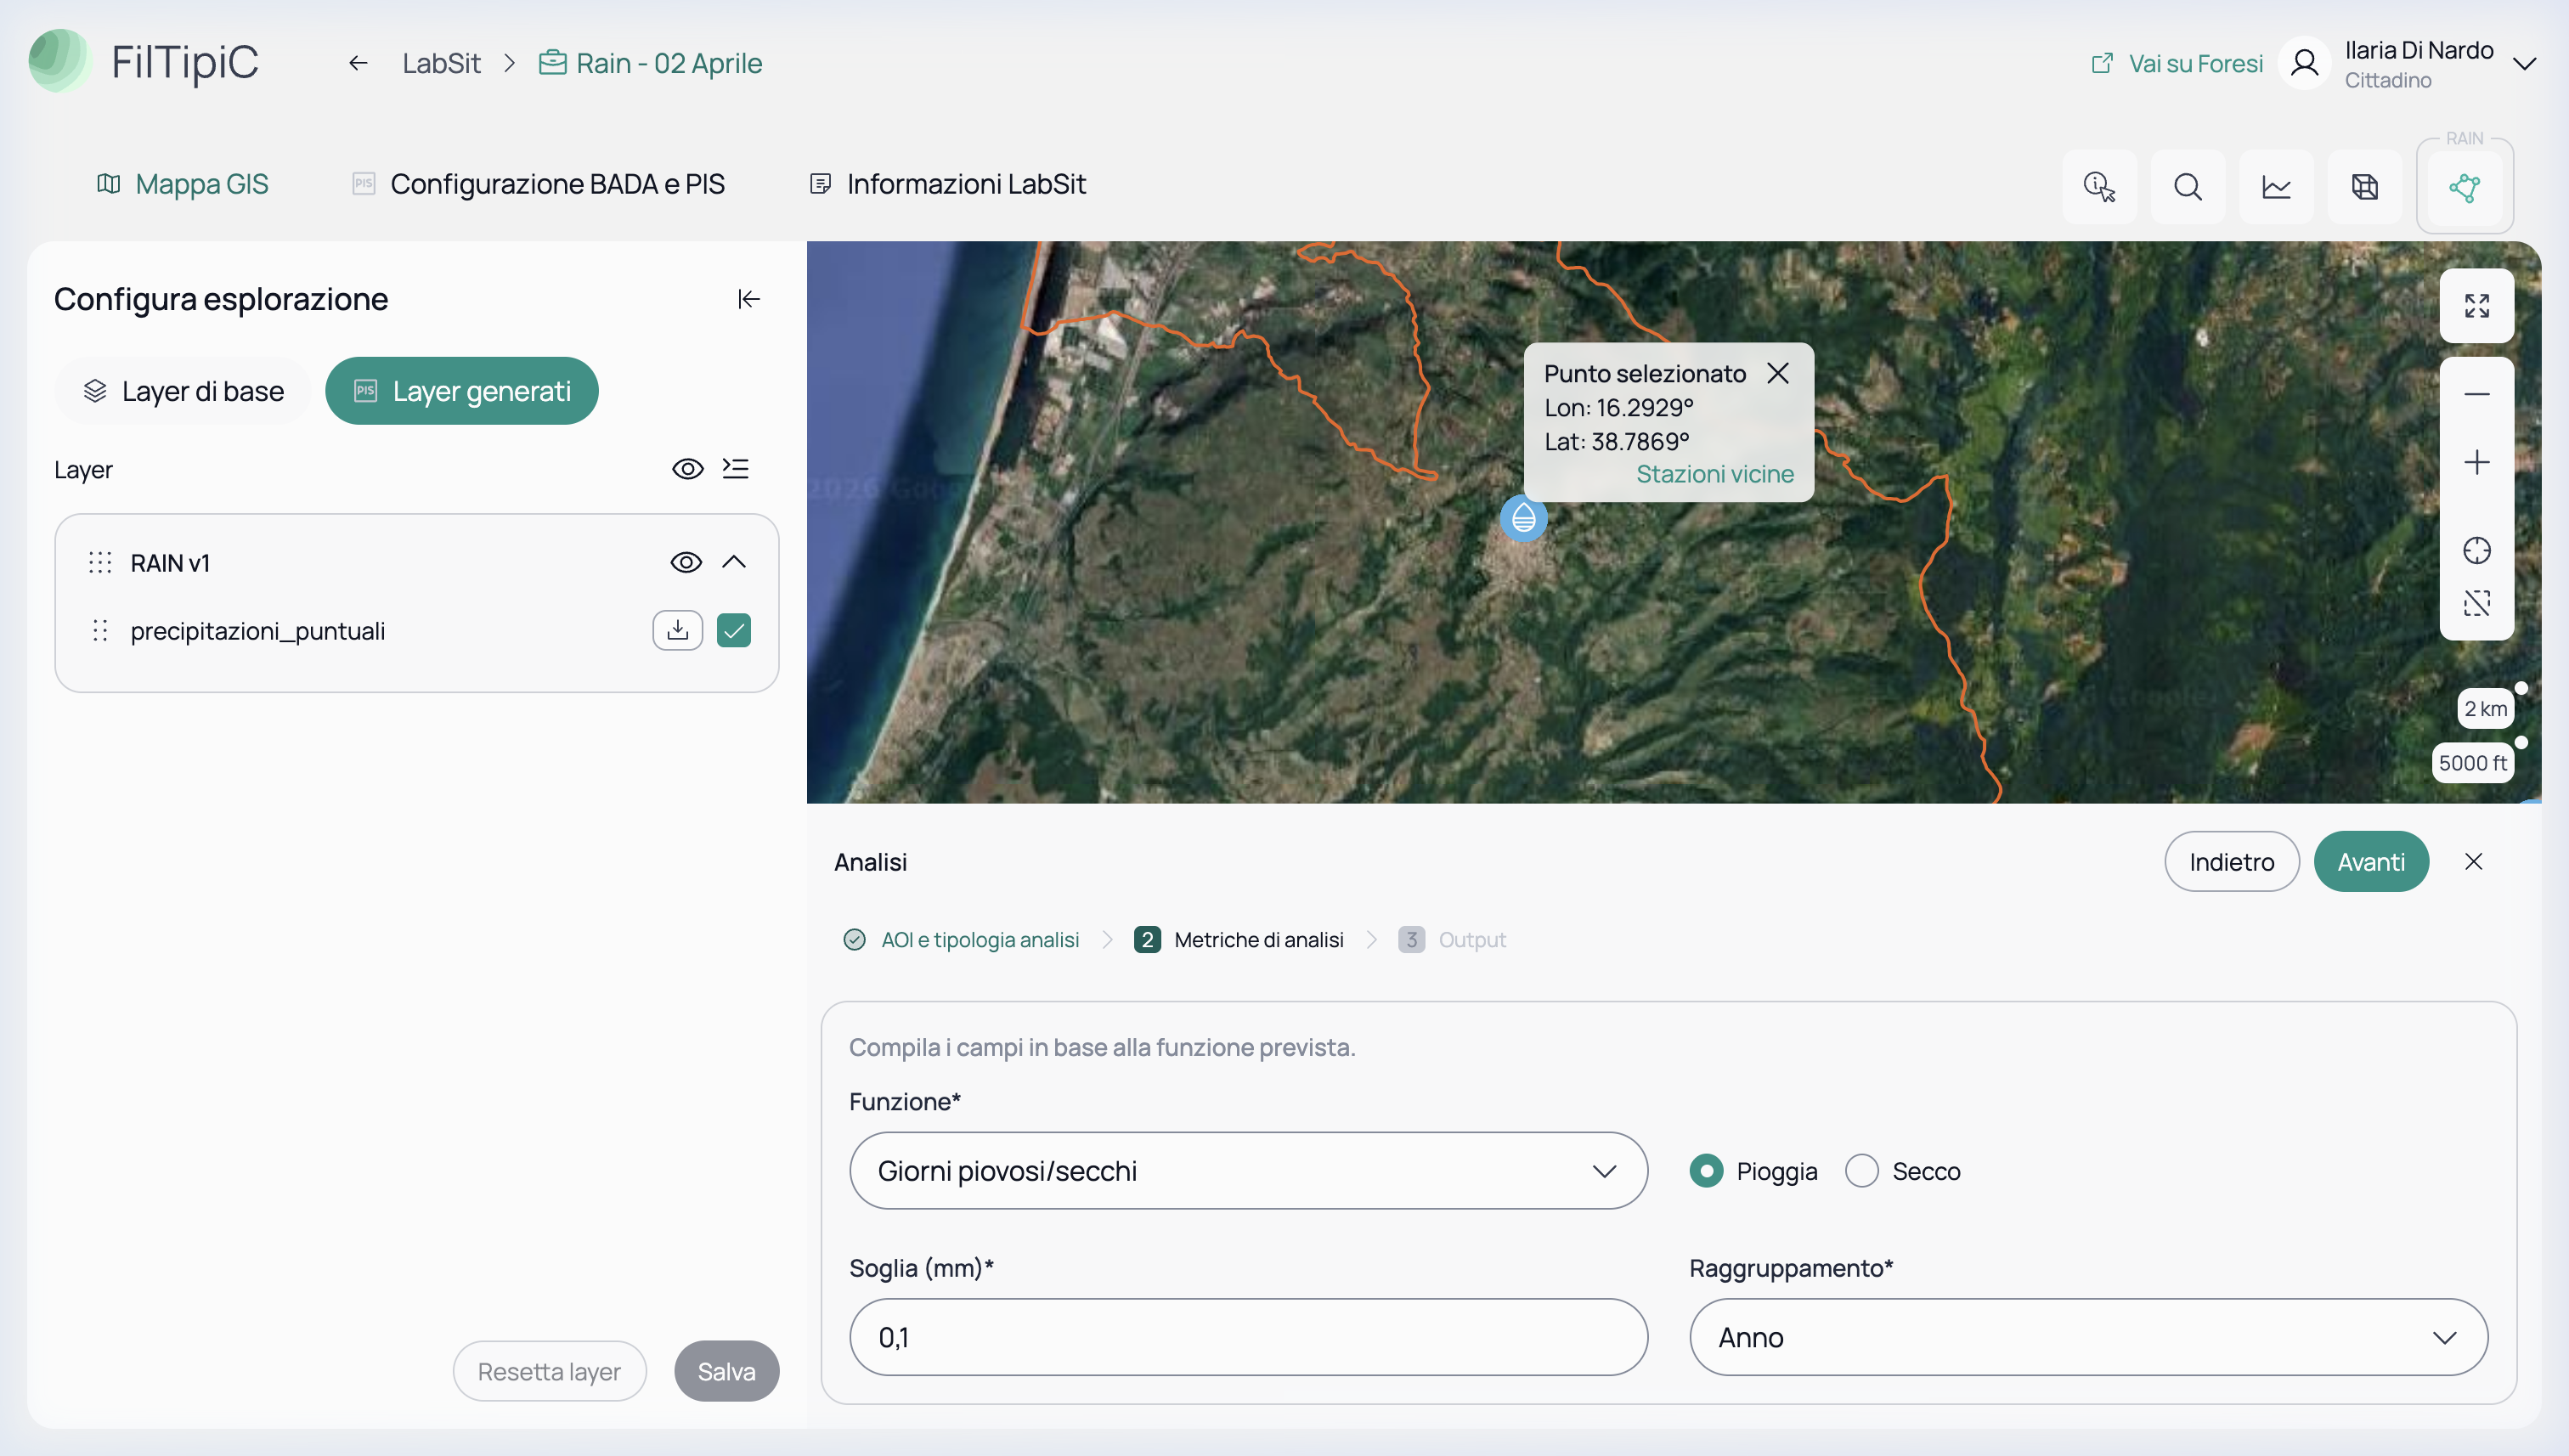The image size is (2569, 1456).
Task: Close the Analisi panel
Action: point(2474,862)
